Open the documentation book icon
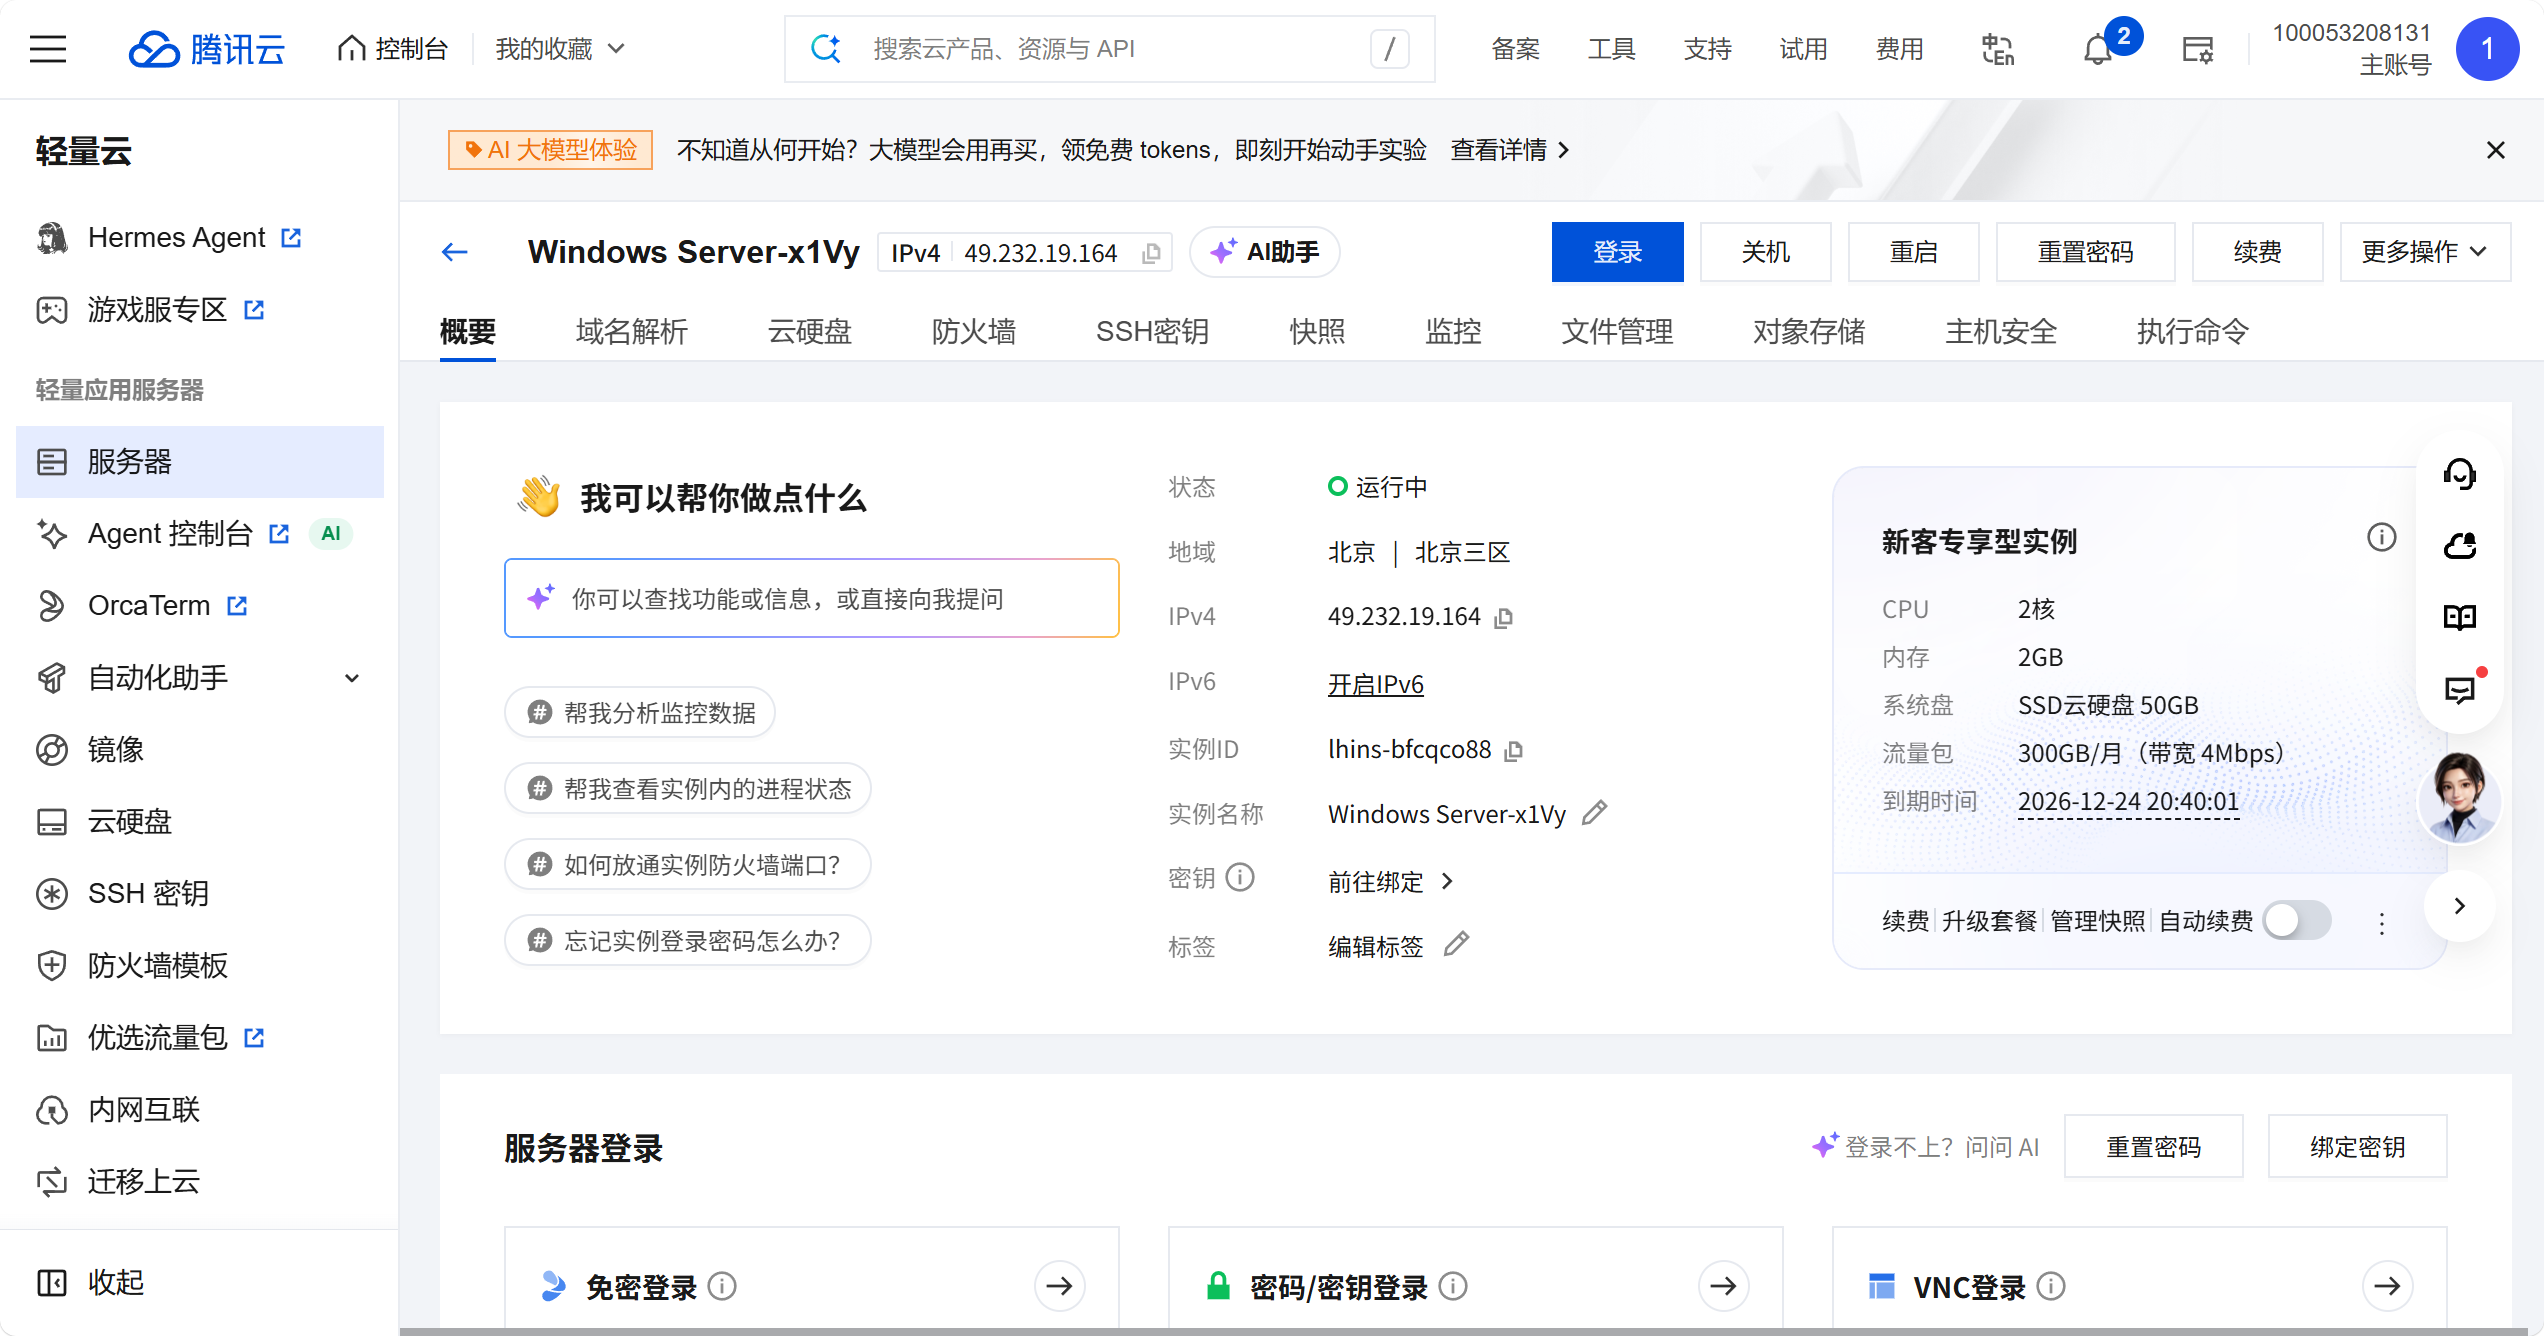This screenshot has height=1336, width=2544. pos(2460,617)
